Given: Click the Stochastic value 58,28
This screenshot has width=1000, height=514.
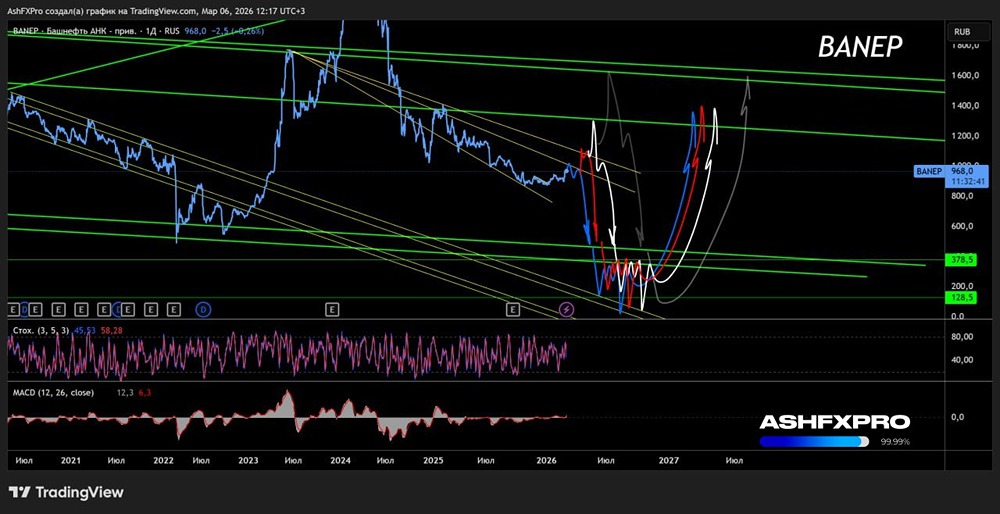Looking at the screenshot, I should [111, 330].
